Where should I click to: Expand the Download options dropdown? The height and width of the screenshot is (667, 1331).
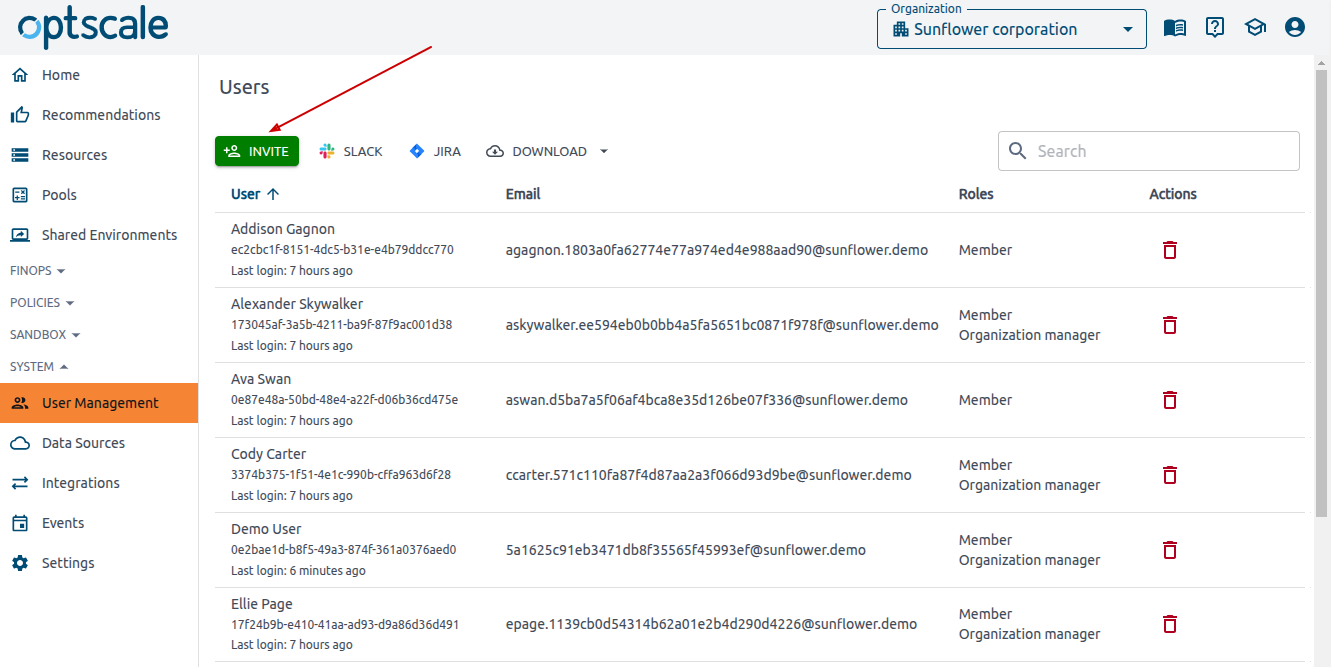(603, 152)
